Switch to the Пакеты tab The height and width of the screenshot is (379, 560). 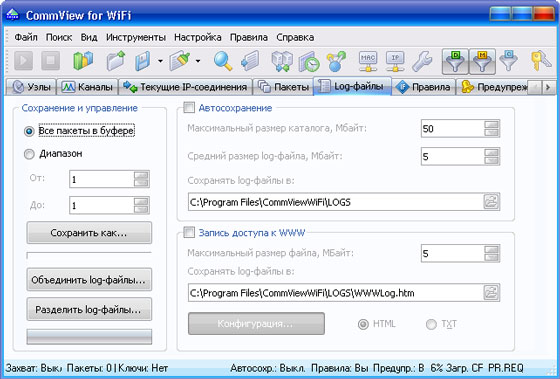click(x=283, y=87)
